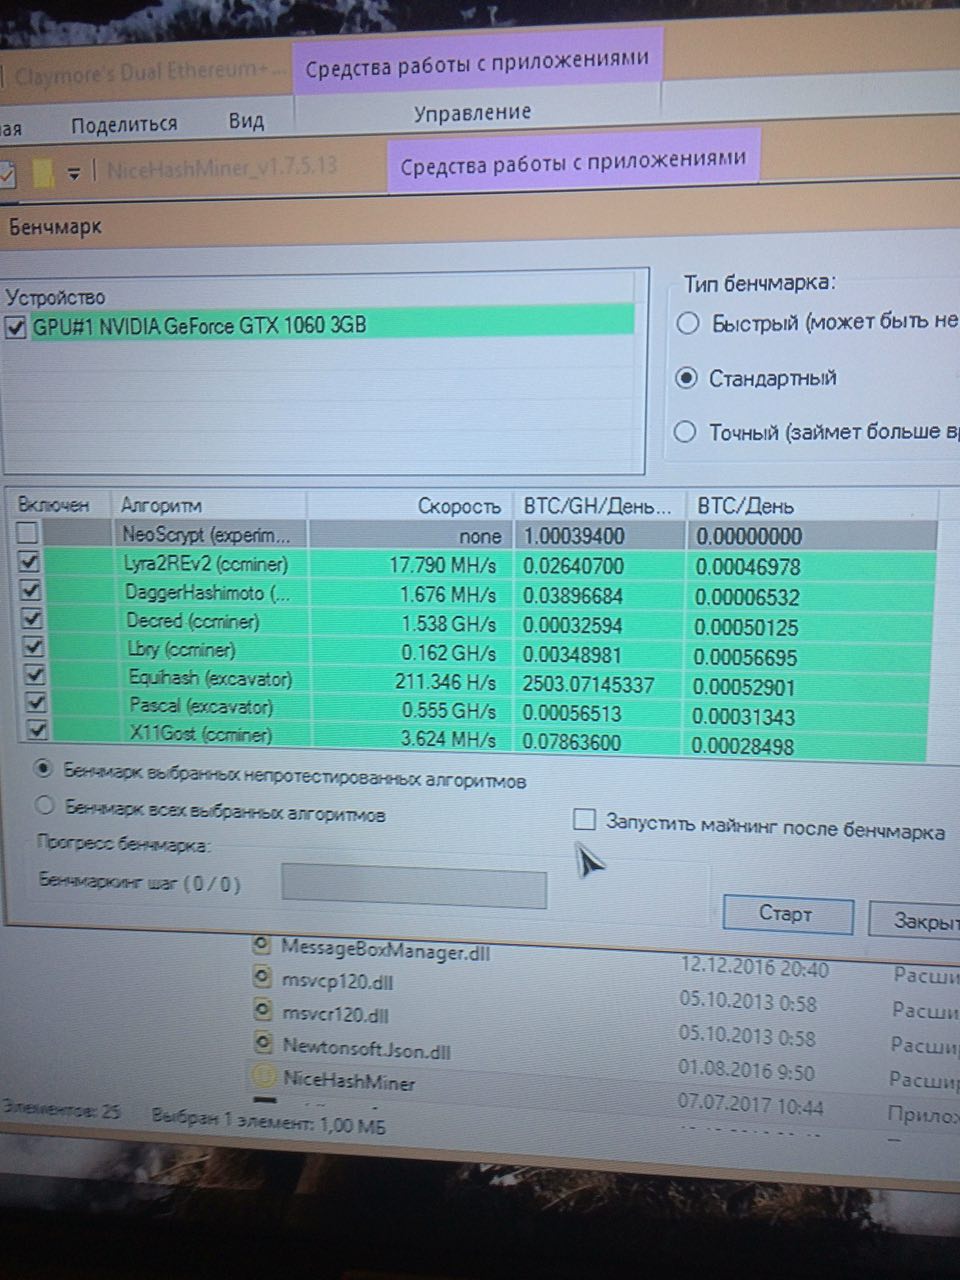Click 'NiceHashMiner_v1.7.5.13' window title
The height and width of the screenshot is (1280, 960).
click(x=222, y=167)
